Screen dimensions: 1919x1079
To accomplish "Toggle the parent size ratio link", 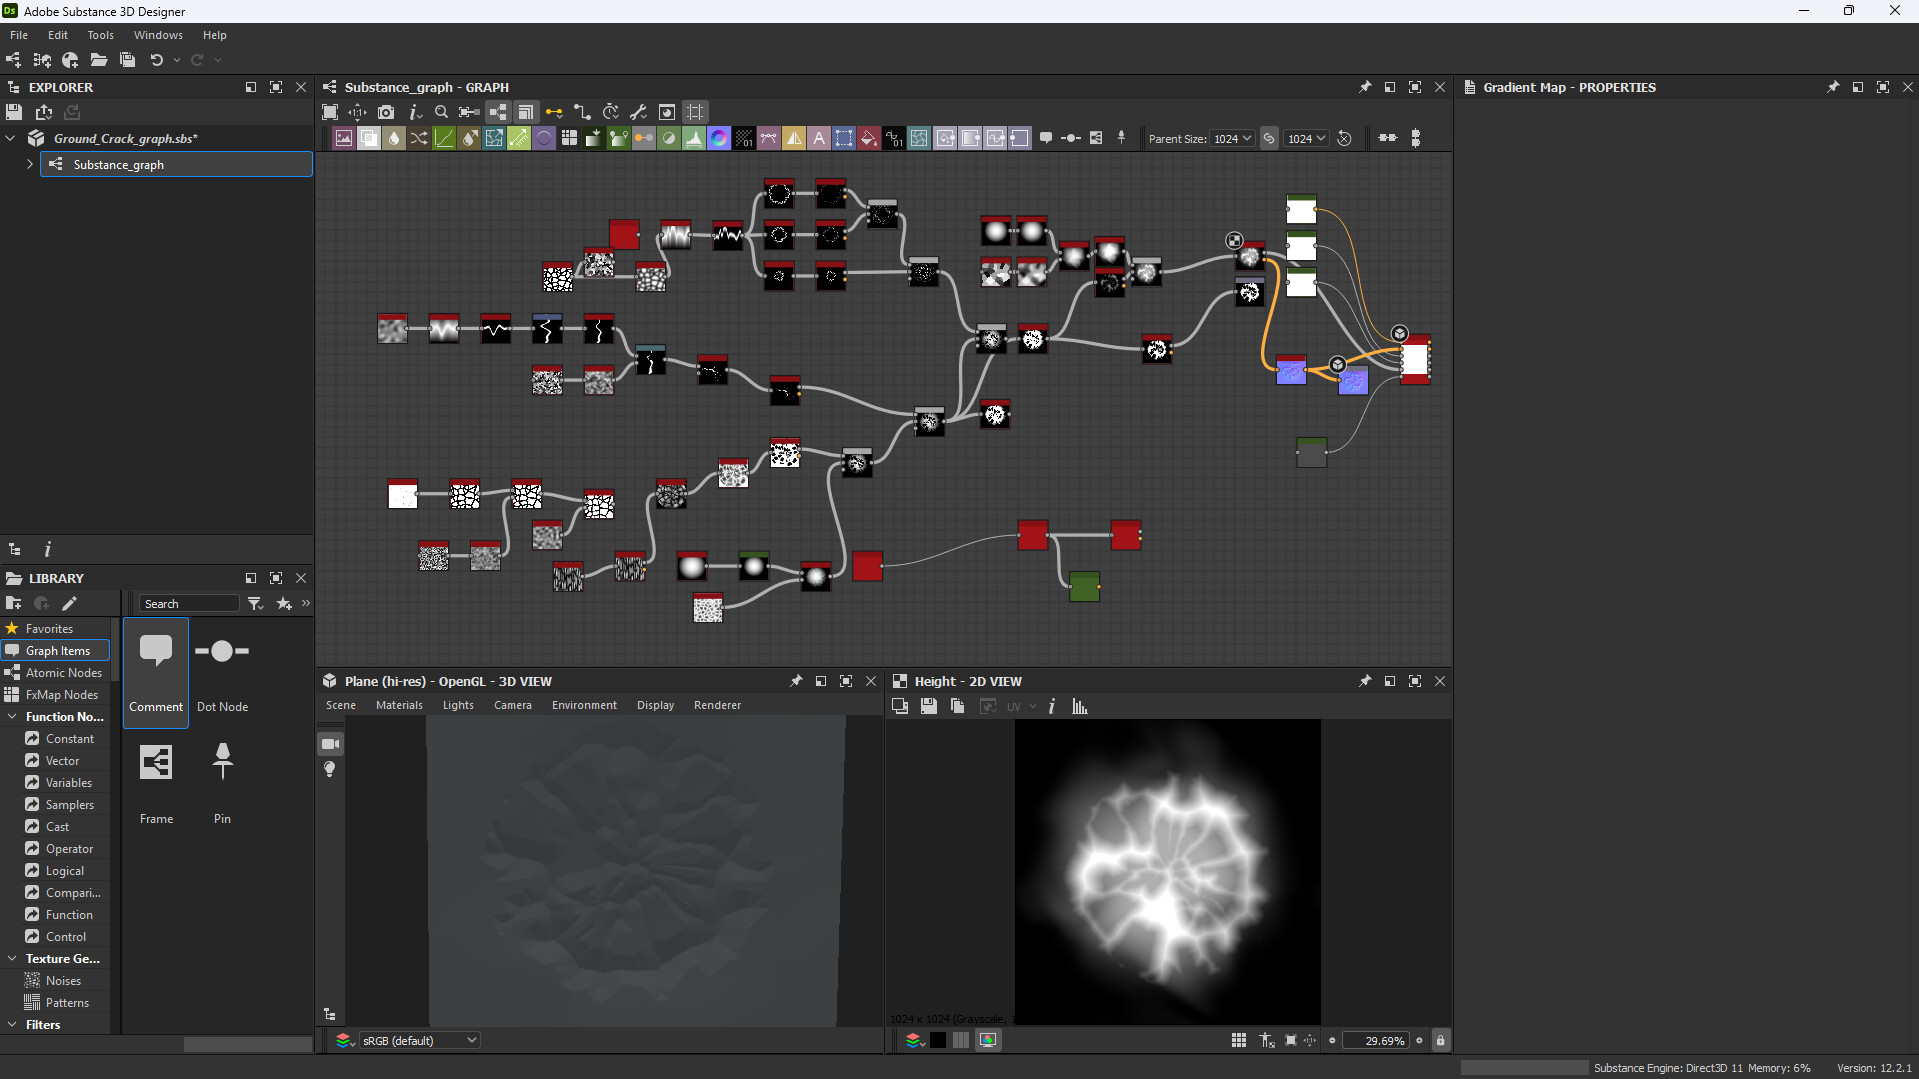I will (x=1269, y=139).
